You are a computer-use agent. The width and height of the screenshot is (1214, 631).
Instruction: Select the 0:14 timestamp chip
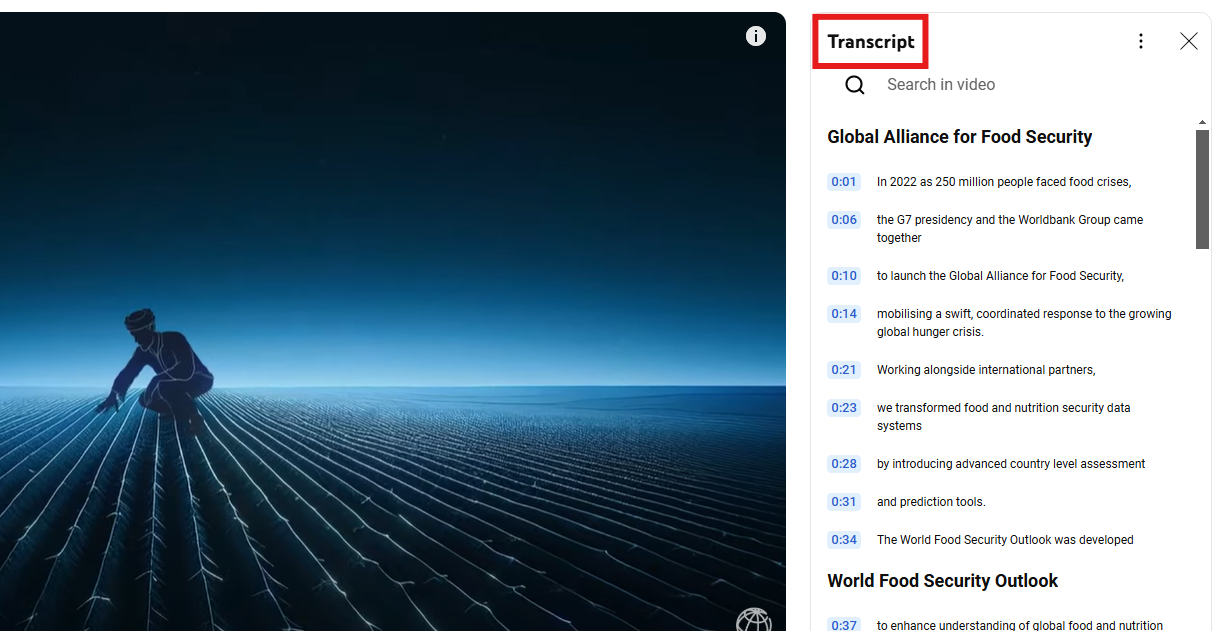(844, 314)
